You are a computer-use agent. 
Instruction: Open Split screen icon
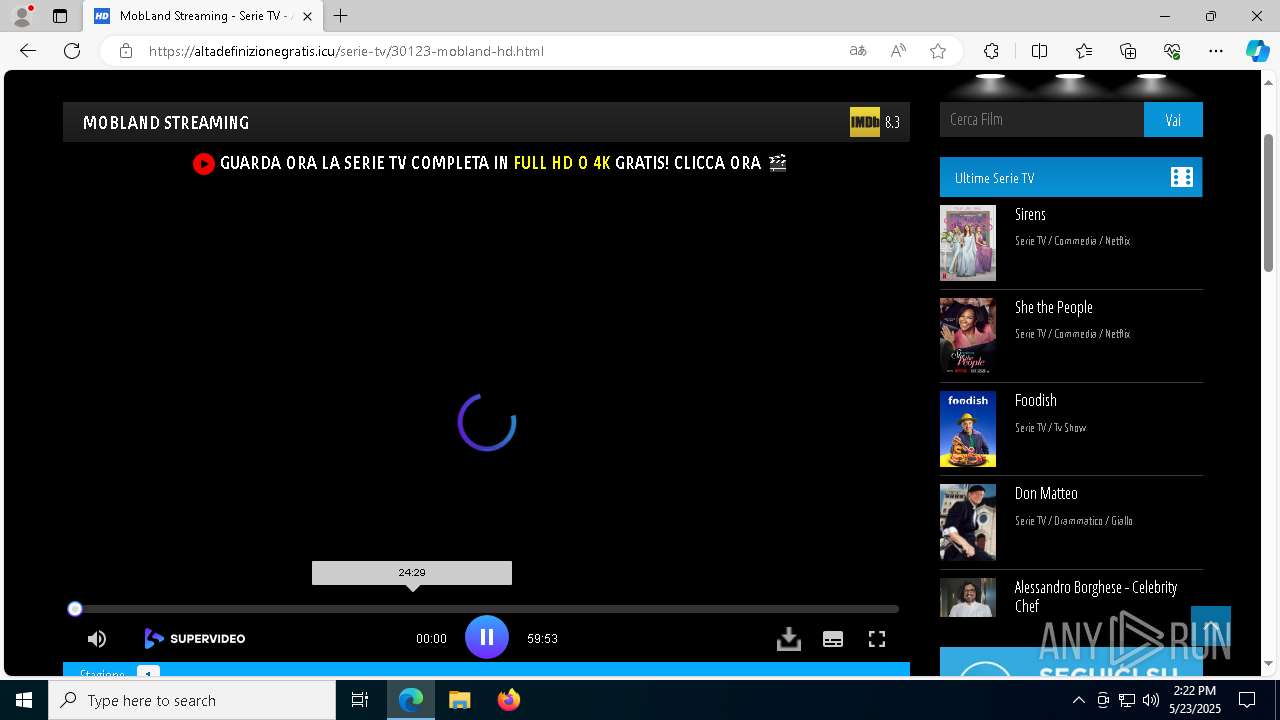1039,51
